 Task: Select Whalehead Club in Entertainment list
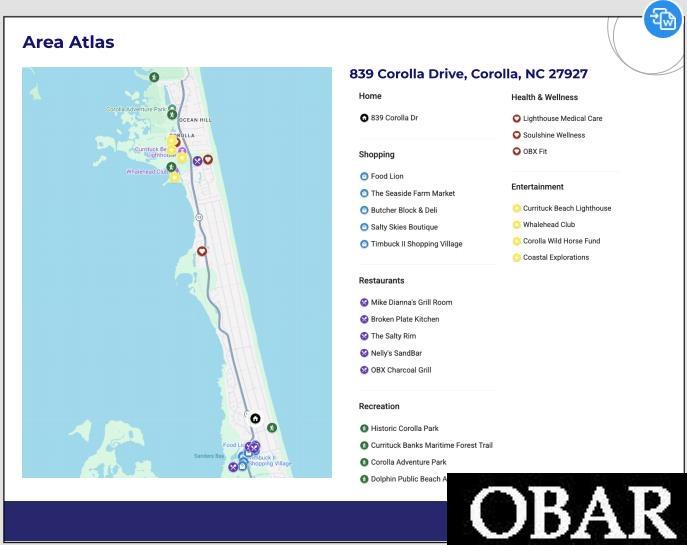point(543,224)
